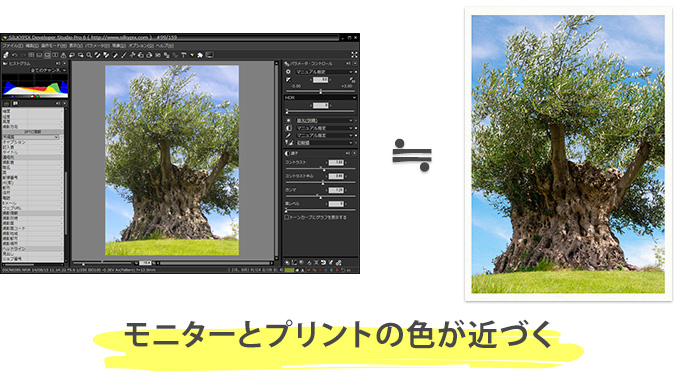Adjust the ガンマ slider
The height and width of the screenshot is (380, 676).
[x=320, y=197]
